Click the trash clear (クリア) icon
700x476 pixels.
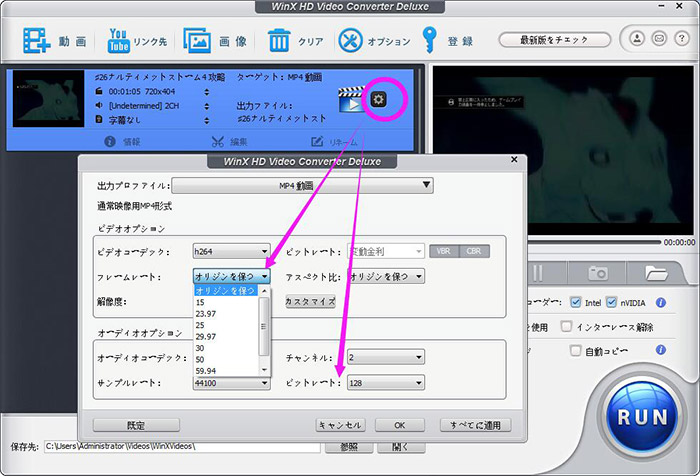point(279,41)
